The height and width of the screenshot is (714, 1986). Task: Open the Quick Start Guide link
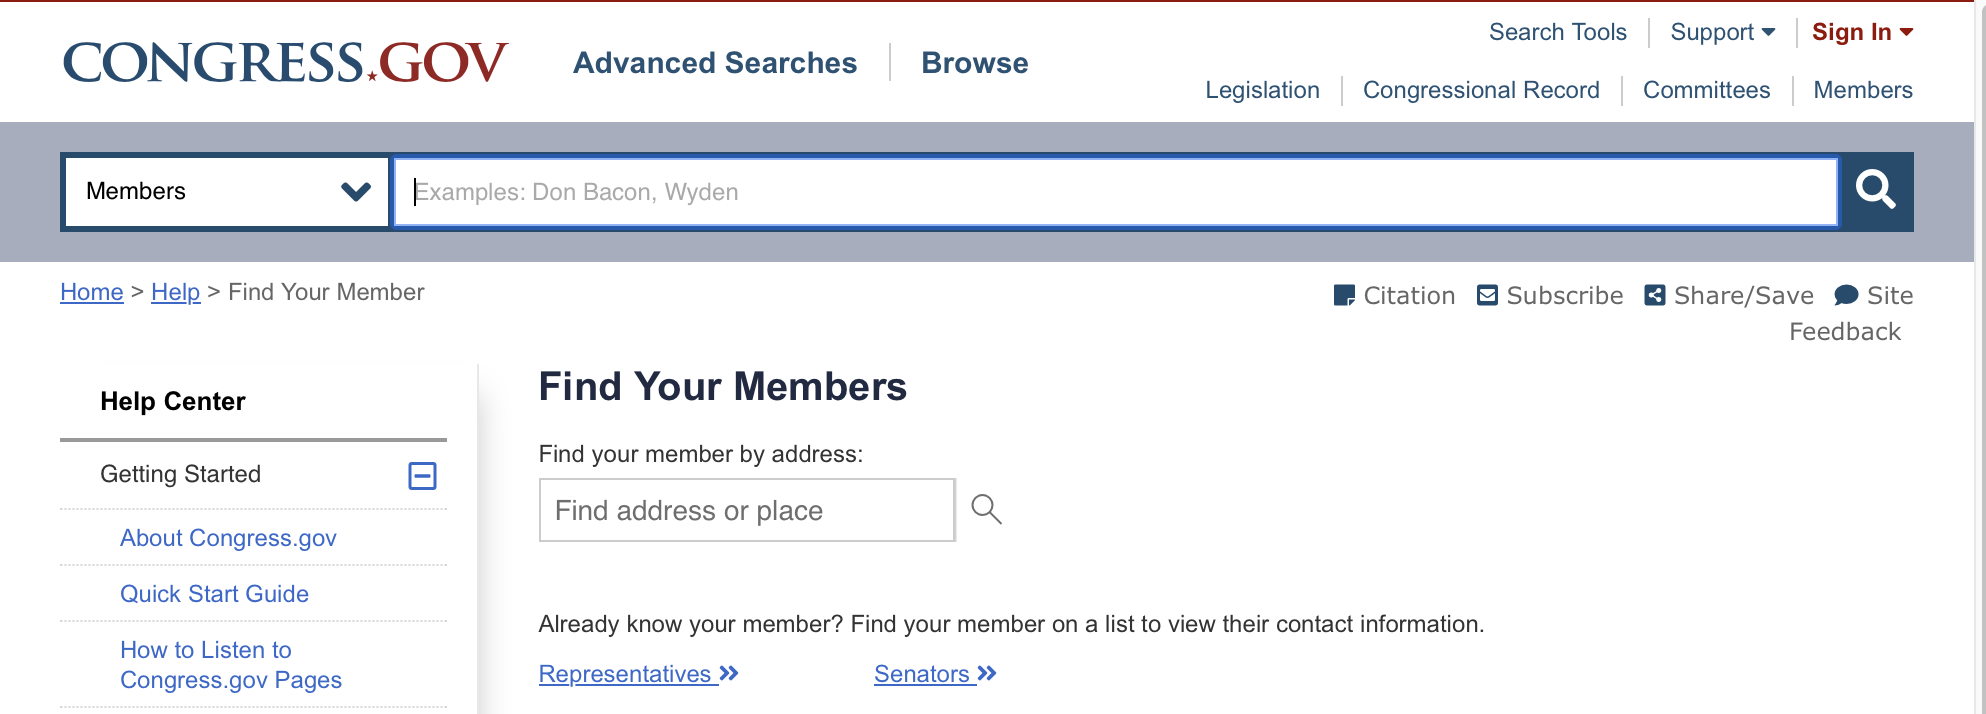tap(214, 594)
